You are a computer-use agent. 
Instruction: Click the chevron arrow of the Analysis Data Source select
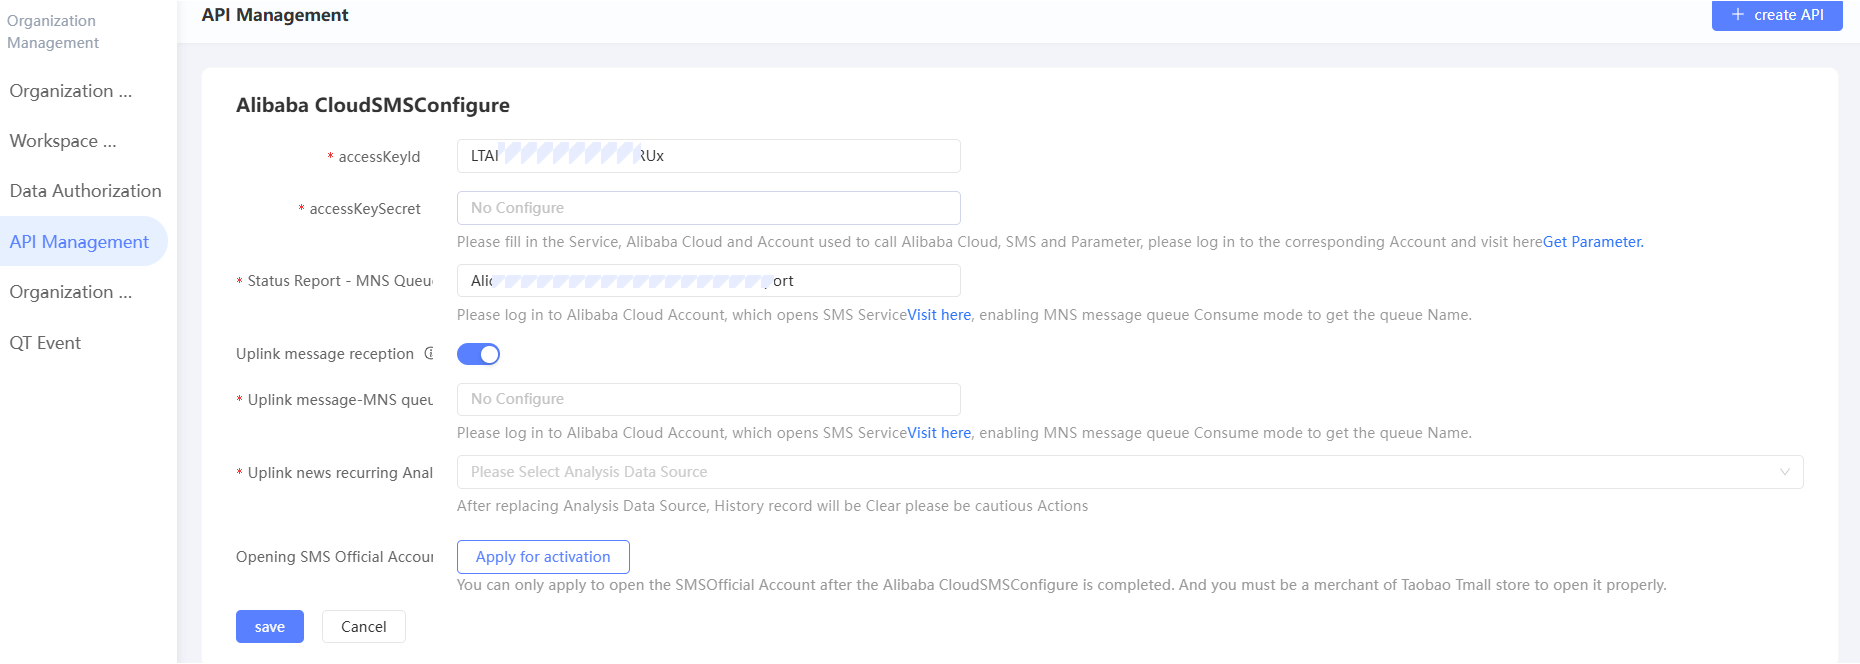[1785, 472]
